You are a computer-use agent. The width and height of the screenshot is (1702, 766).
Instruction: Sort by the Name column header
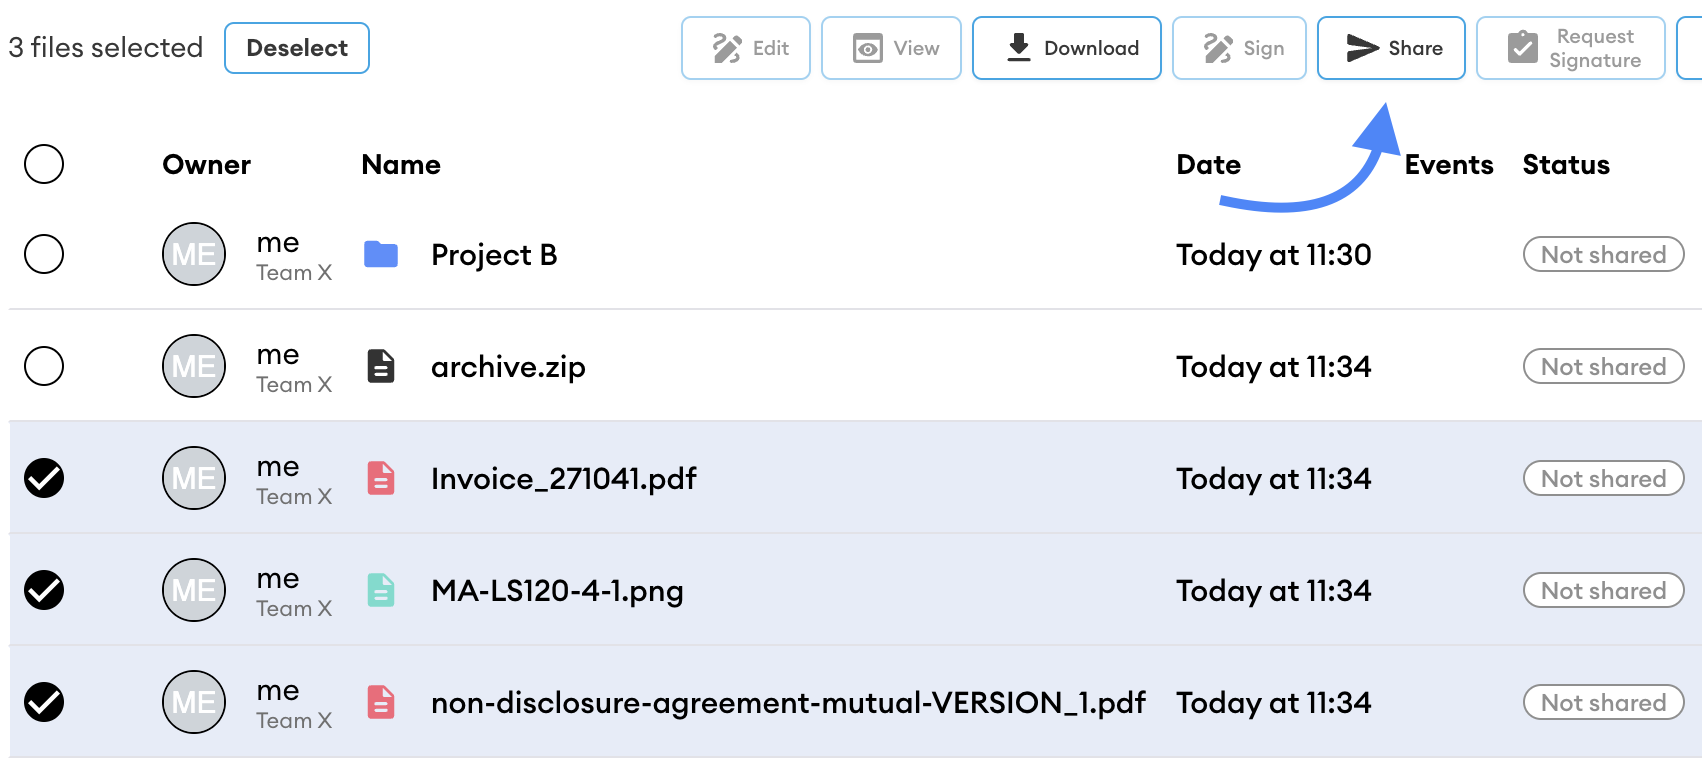click(401, 165)
